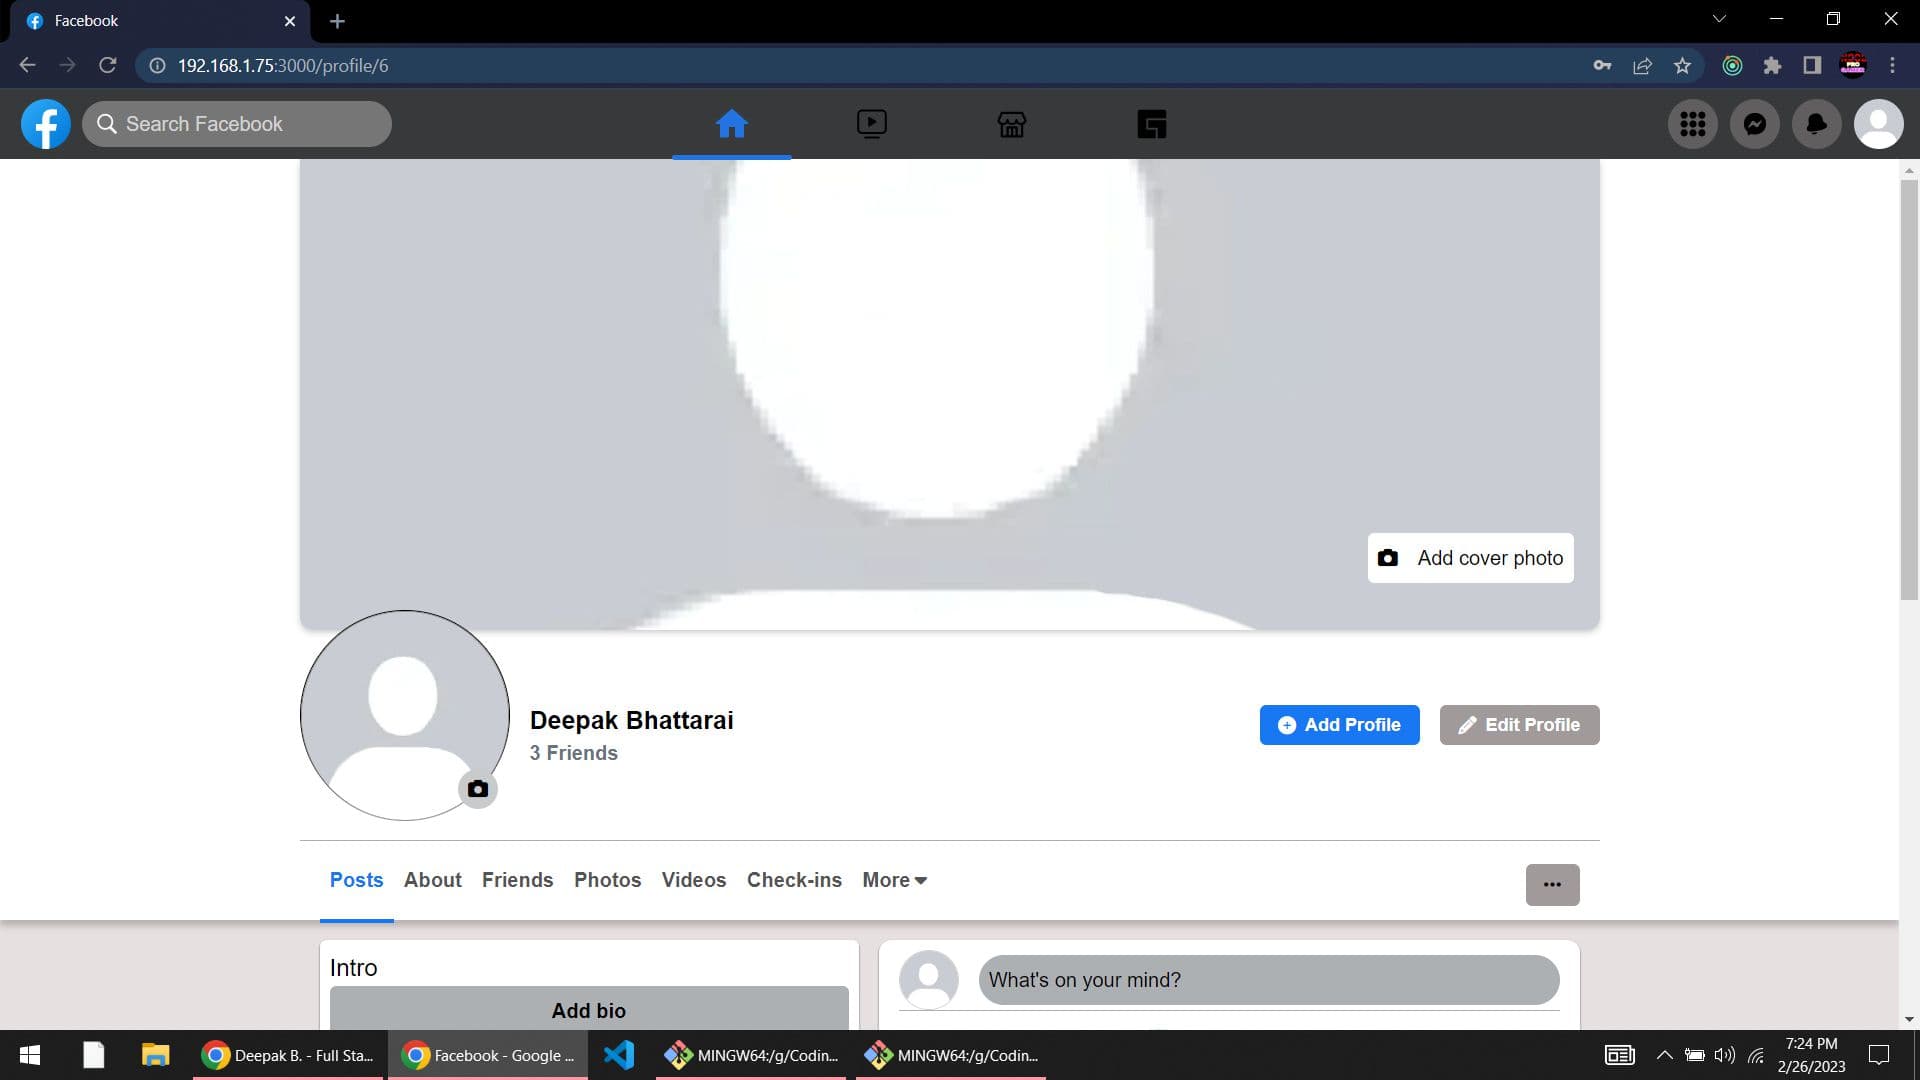
Task: Open the Chrome profile avatar icon
Action: click(1852, 65)
